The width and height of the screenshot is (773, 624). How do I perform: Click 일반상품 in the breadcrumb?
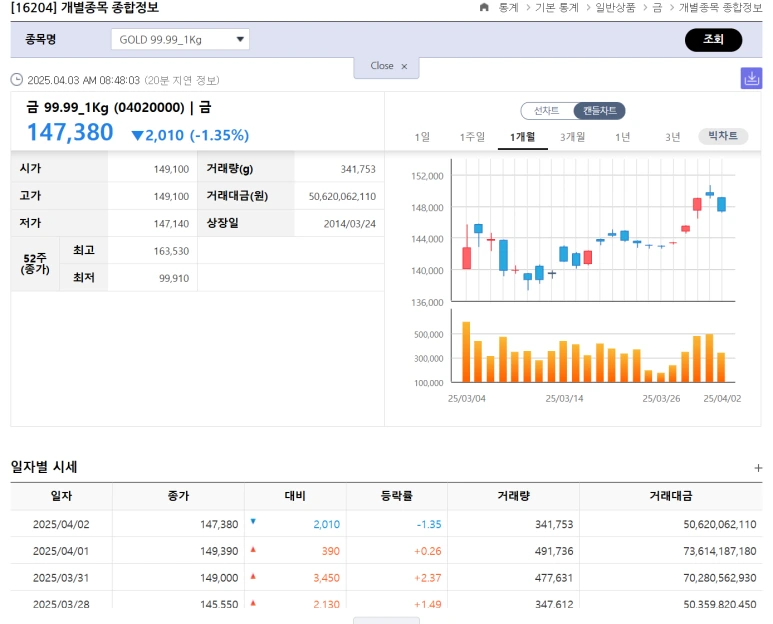(x=615, y=7)
